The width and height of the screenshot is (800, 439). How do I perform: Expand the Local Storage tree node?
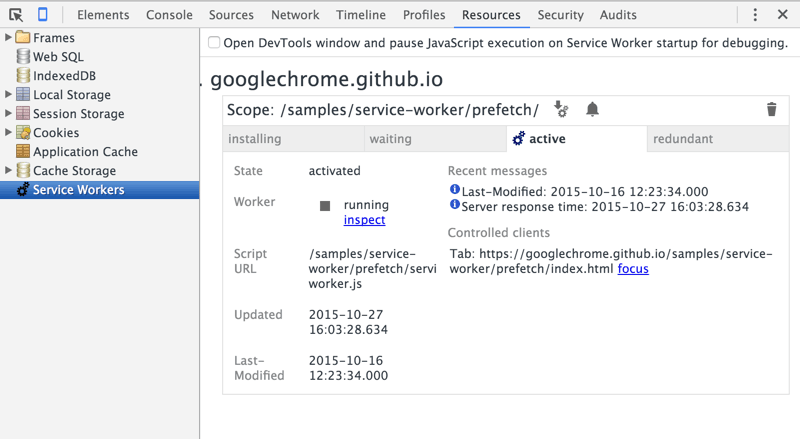[x=8, y=94]
